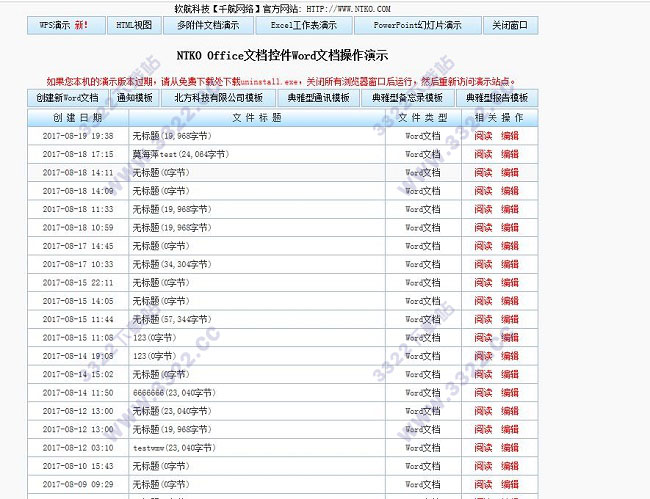
Task: Select title 莫海萍test(24,064字节)
Action: [x=181, y=154]
